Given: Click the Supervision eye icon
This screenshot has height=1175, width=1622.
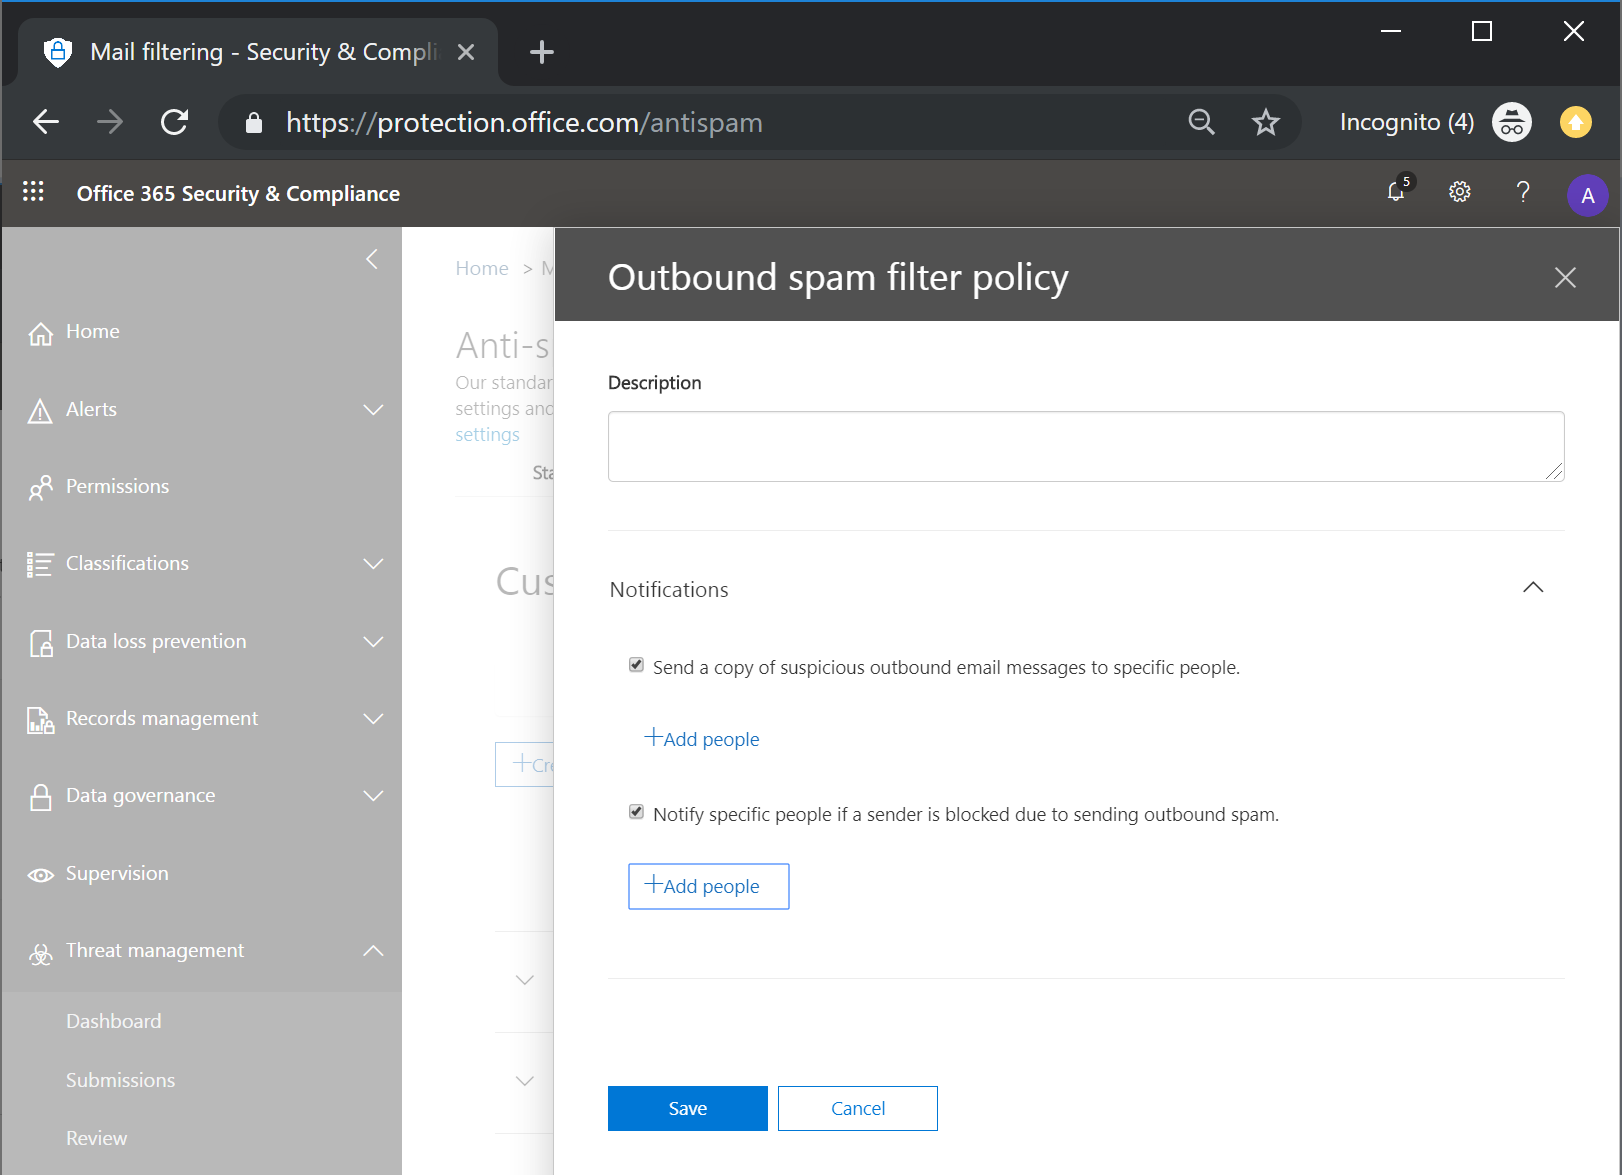Looking at the screenshot, I should (x=40, y=875).
